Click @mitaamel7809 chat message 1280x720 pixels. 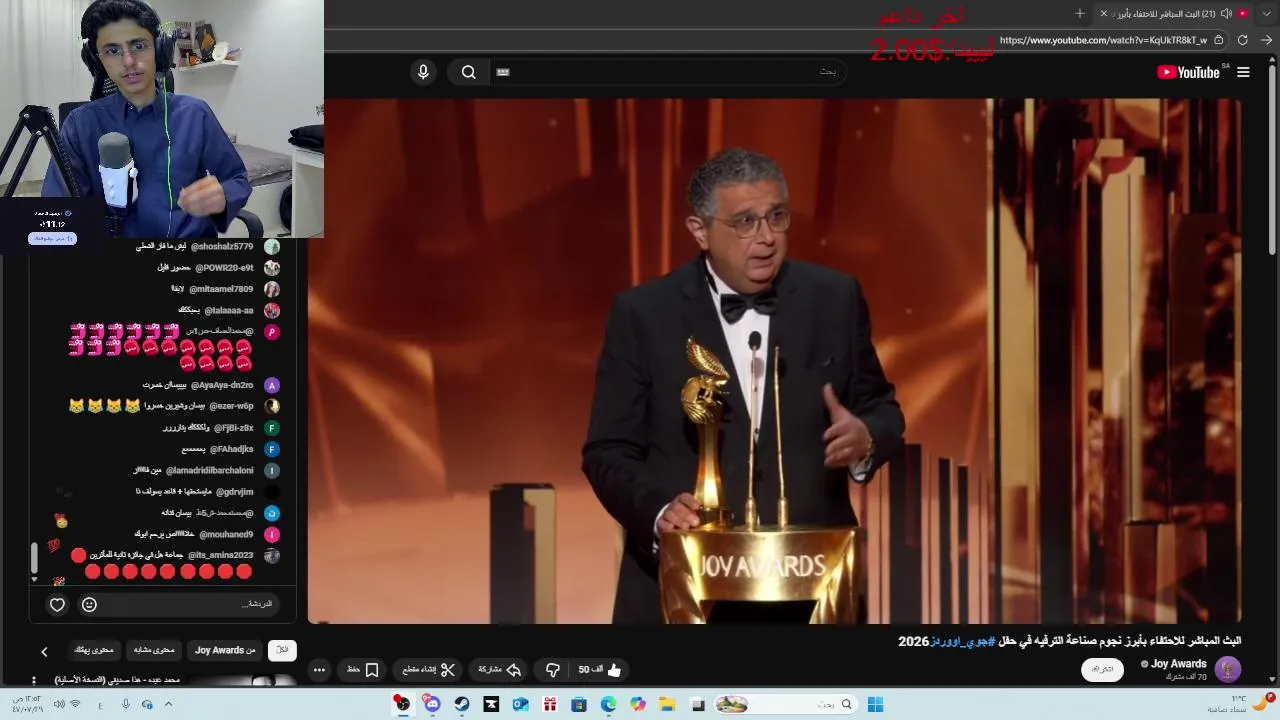coord(212,289)
